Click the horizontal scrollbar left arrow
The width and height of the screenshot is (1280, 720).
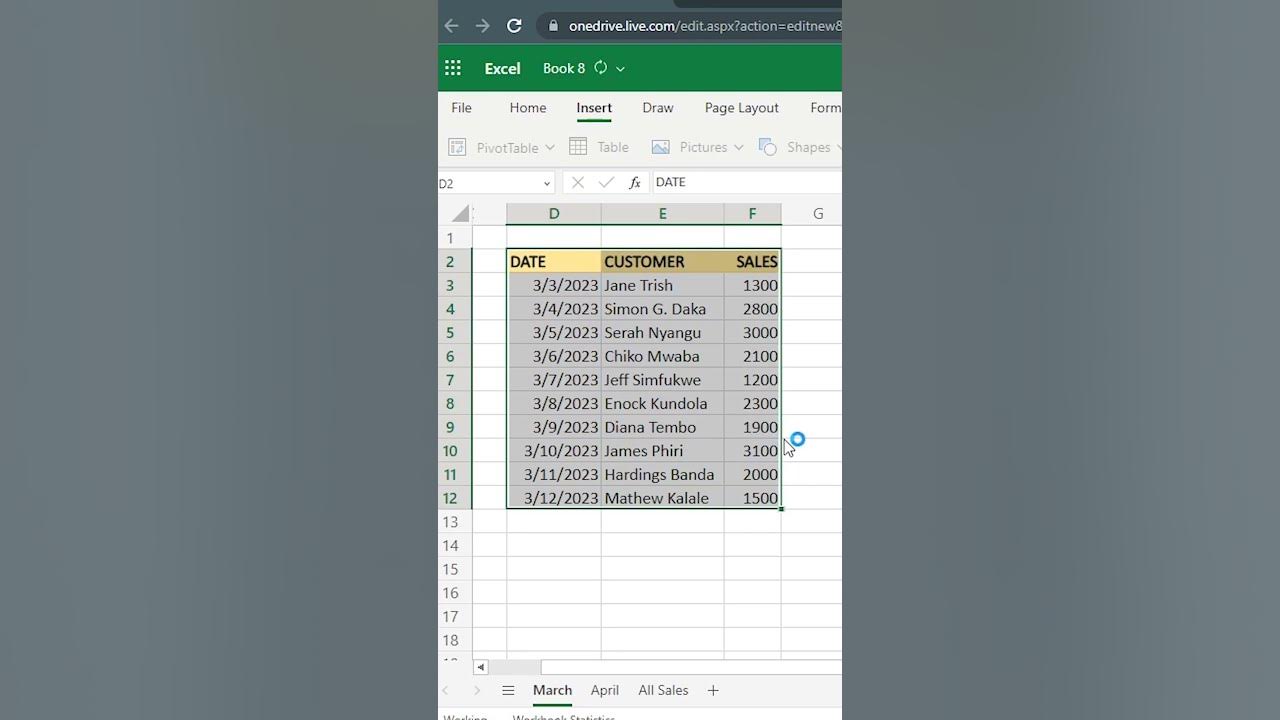coord(481,667)
